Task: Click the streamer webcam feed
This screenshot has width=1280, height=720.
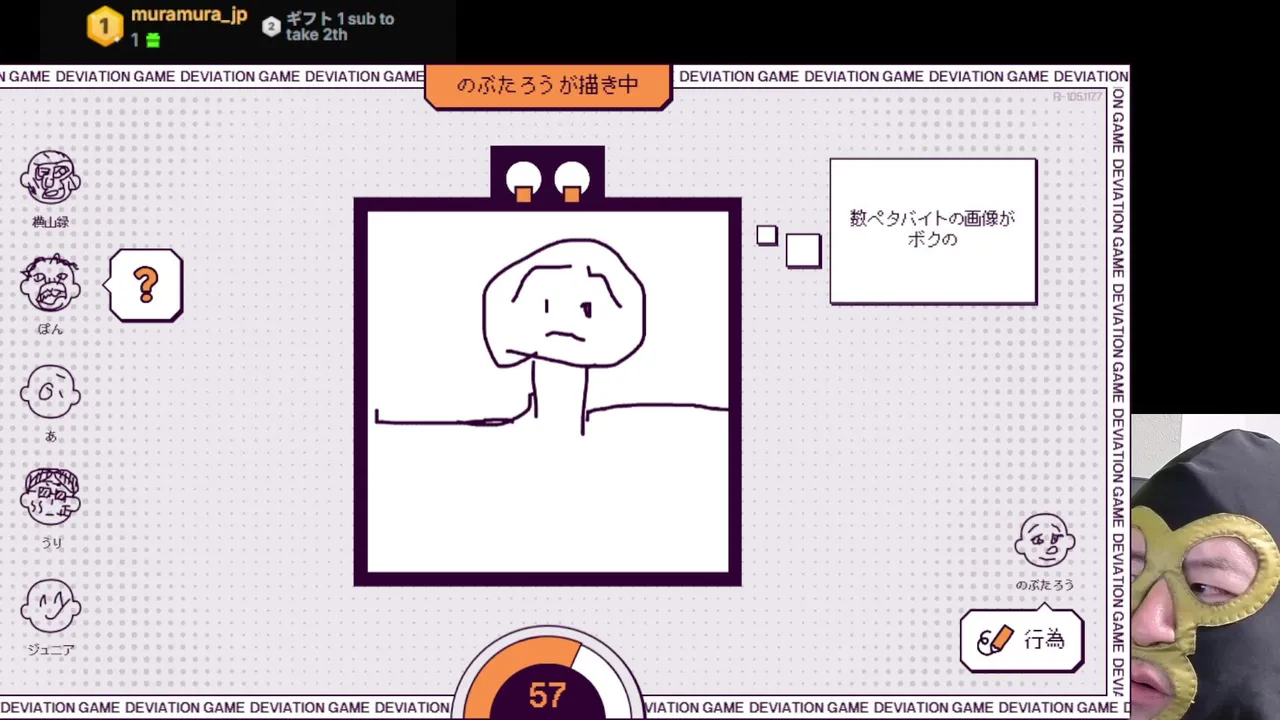Action: pos(1205,567)
